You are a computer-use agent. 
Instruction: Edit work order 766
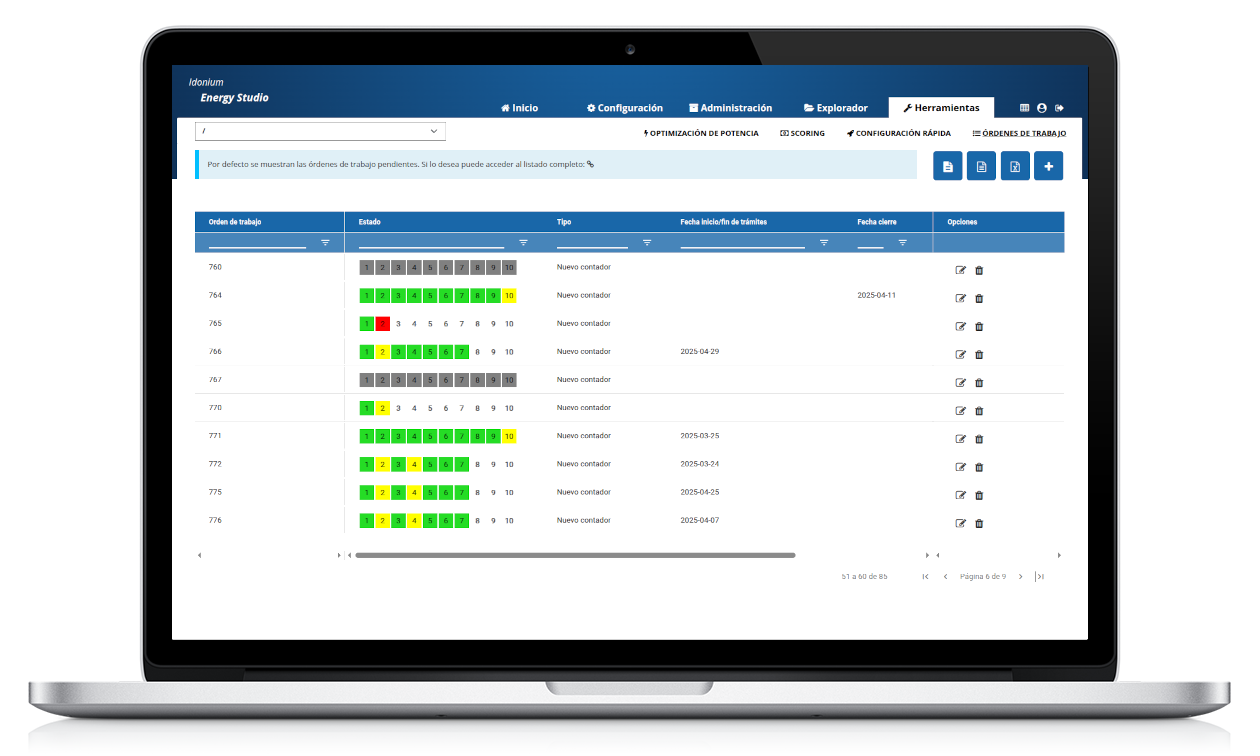[x=961, y=354]
